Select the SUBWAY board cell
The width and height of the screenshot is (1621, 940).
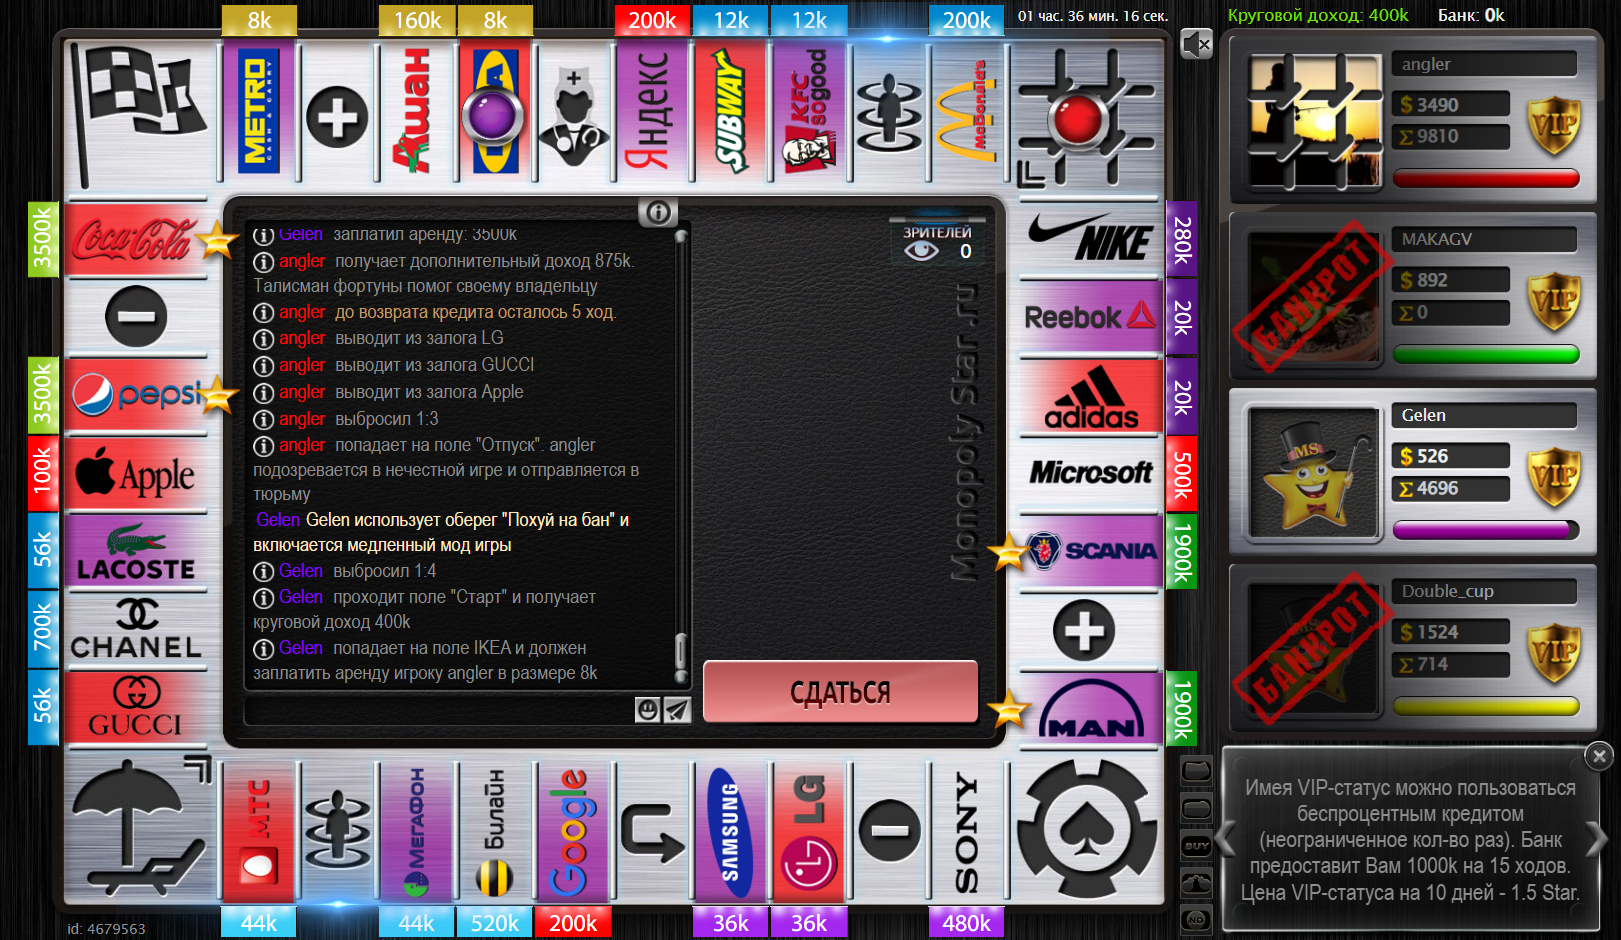(731, 112)
